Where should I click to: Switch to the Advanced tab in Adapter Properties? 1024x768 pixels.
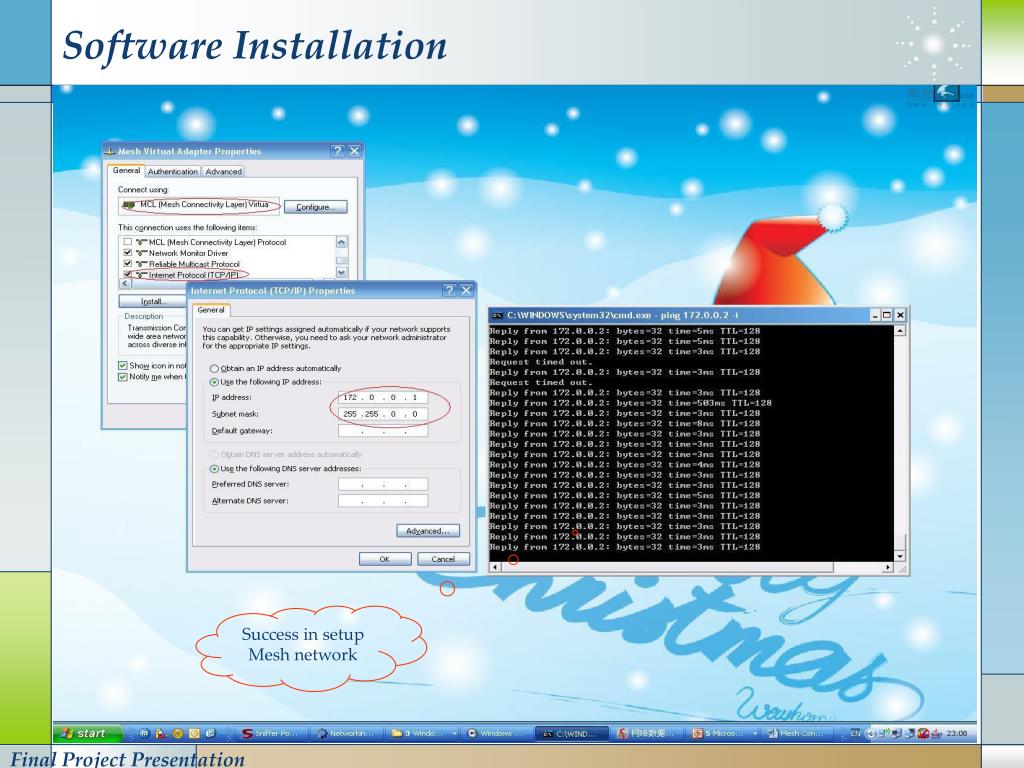[x=223, y=171]
